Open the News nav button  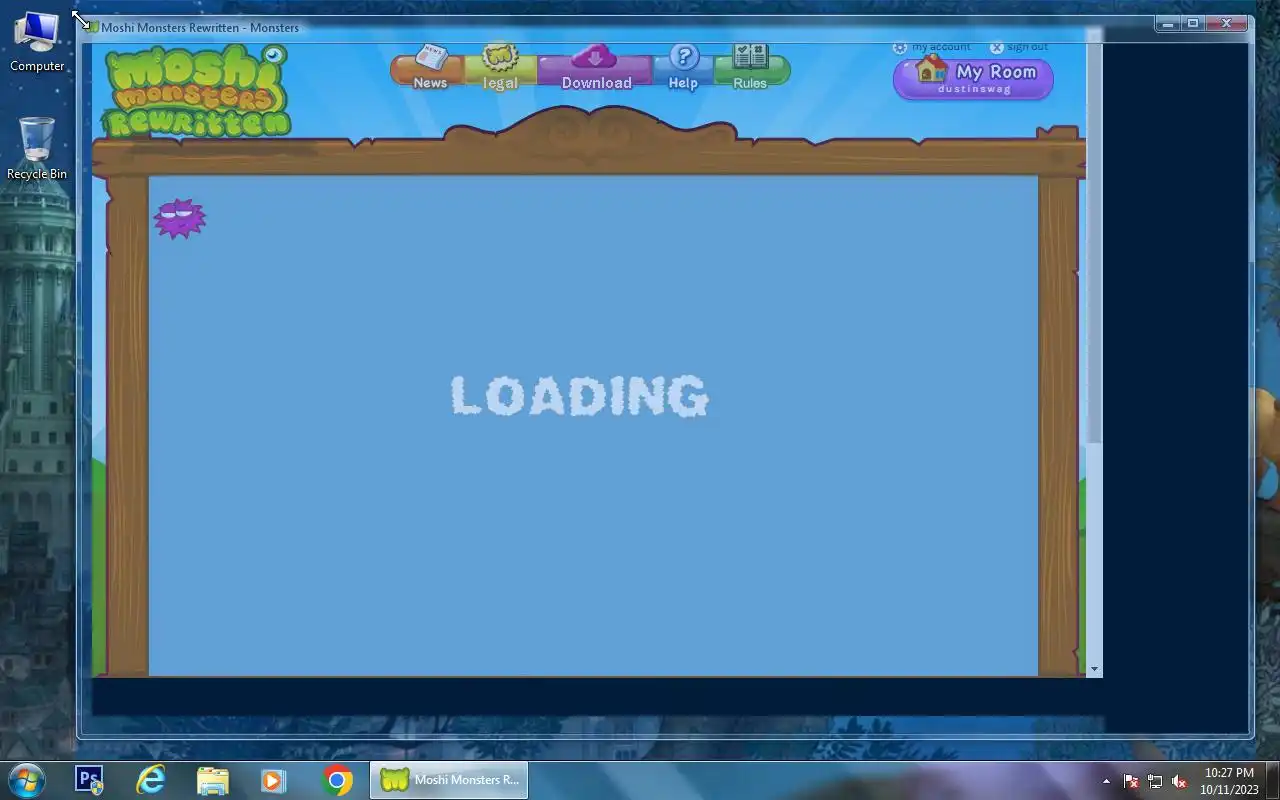[x=429, y=68]
